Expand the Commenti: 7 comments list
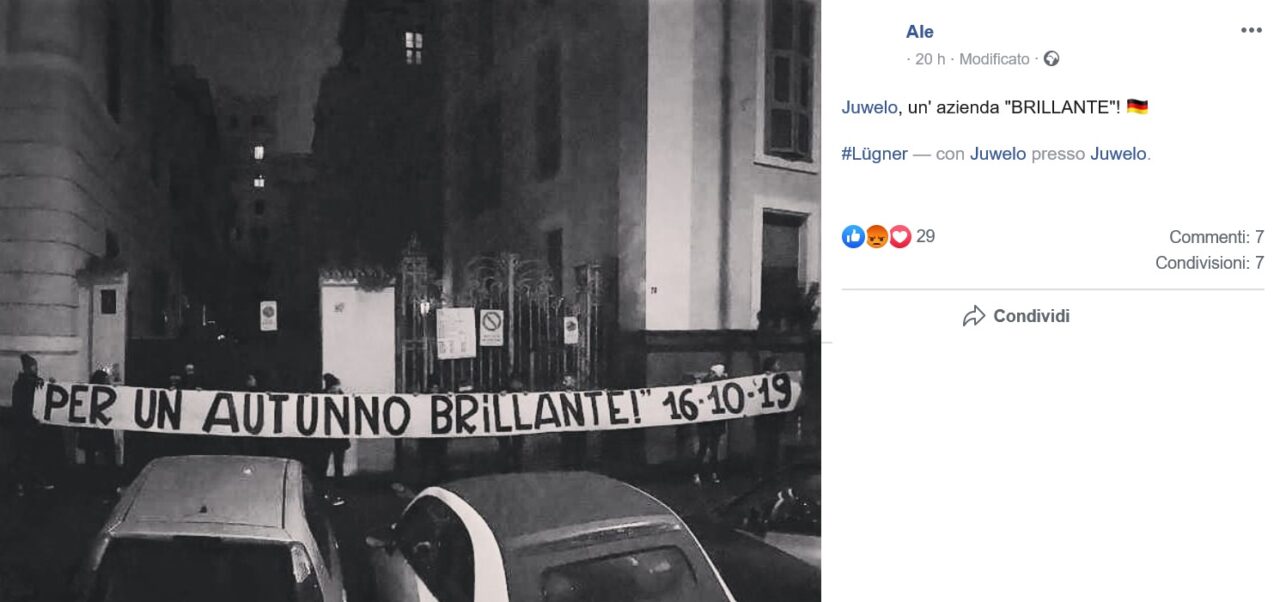 tap(1217, 237)
